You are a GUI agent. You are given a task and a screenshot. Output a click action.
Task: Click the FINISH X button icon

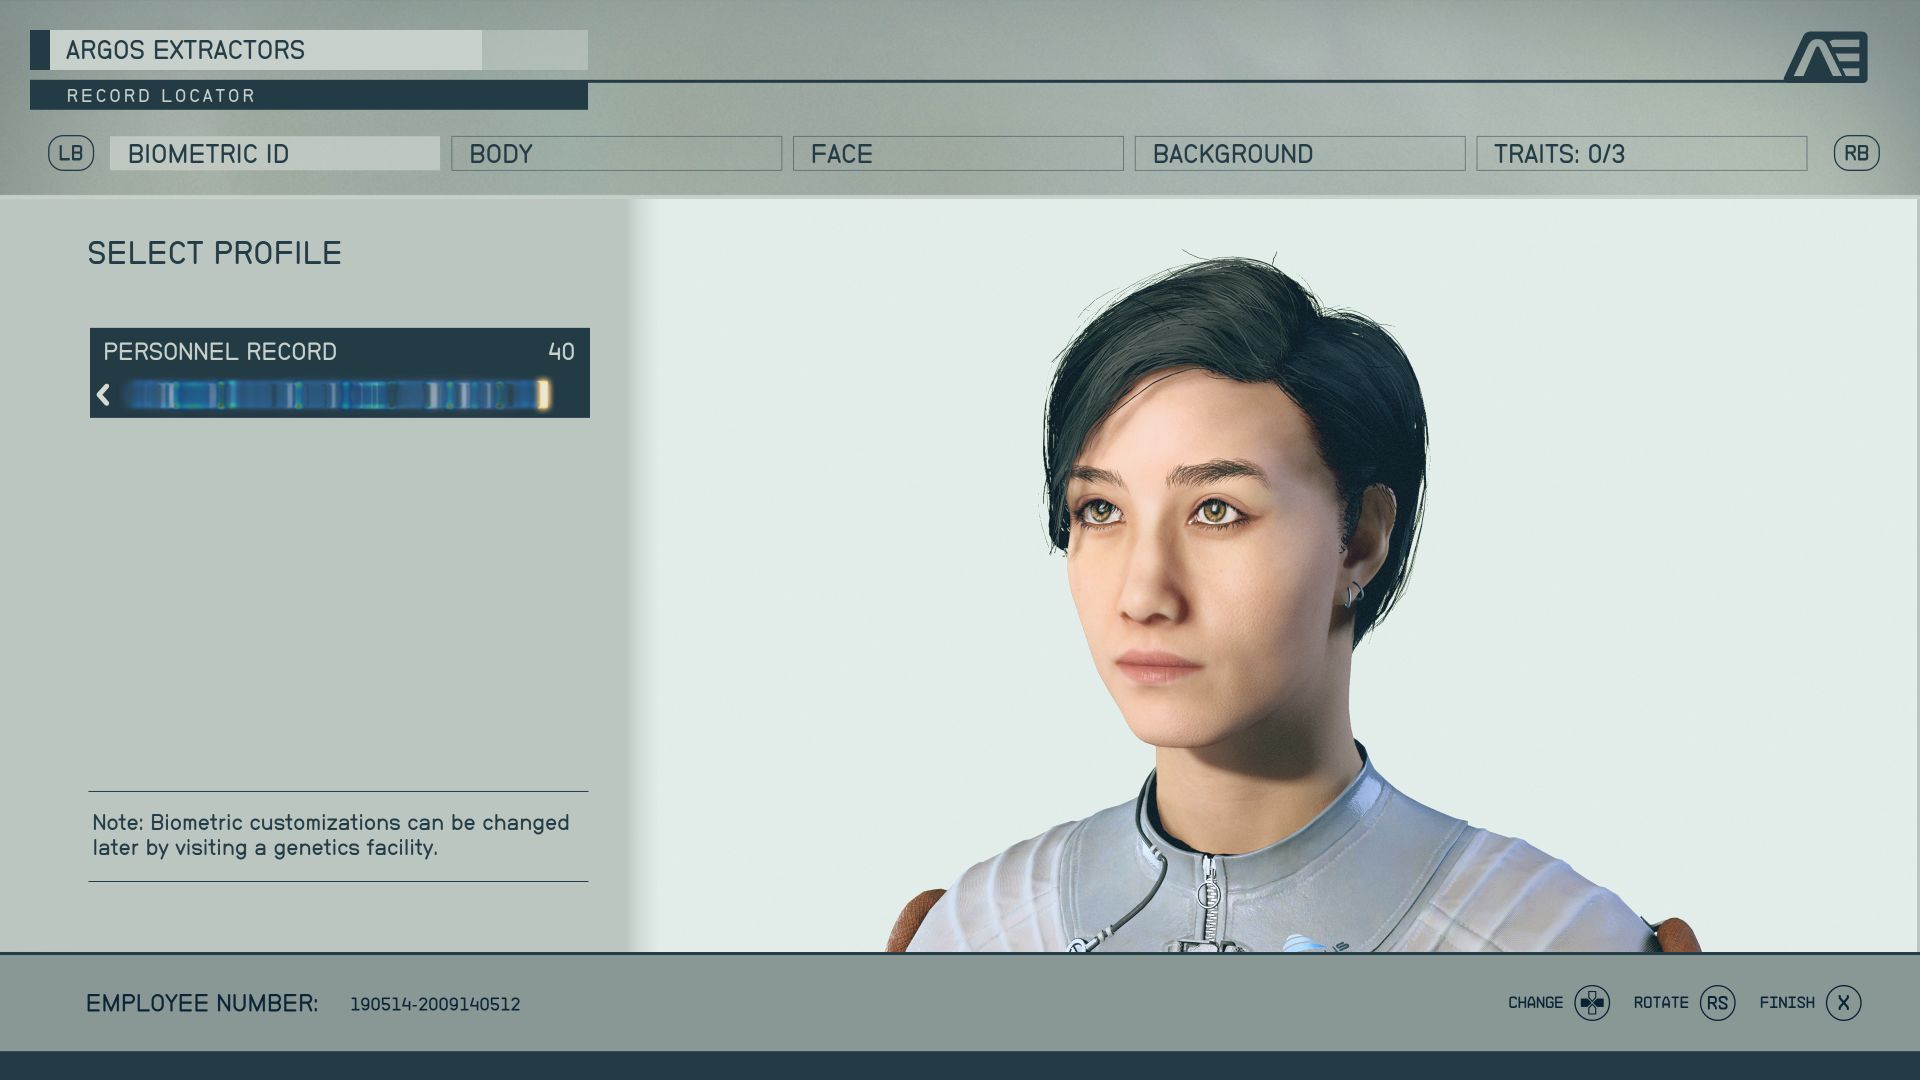point(1845,1002)
